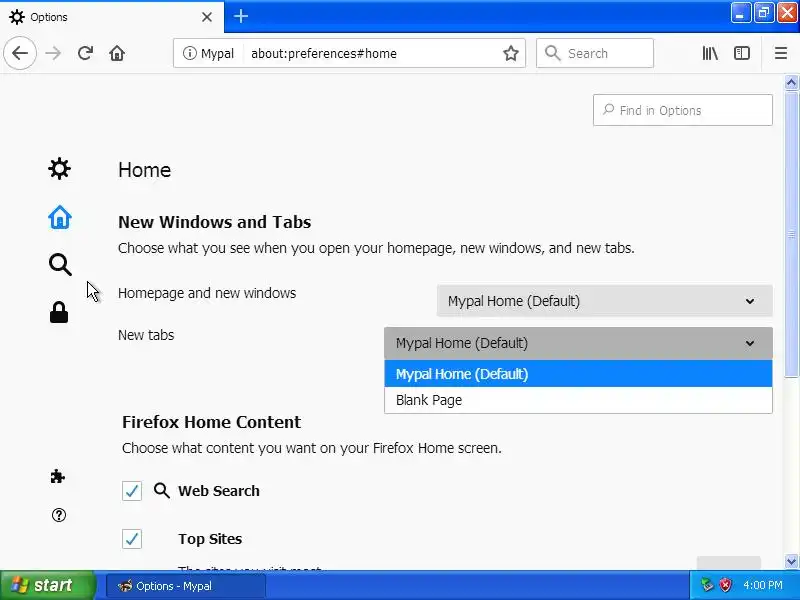
Task: Open the General settings gear icon
Action: (60, 169)
